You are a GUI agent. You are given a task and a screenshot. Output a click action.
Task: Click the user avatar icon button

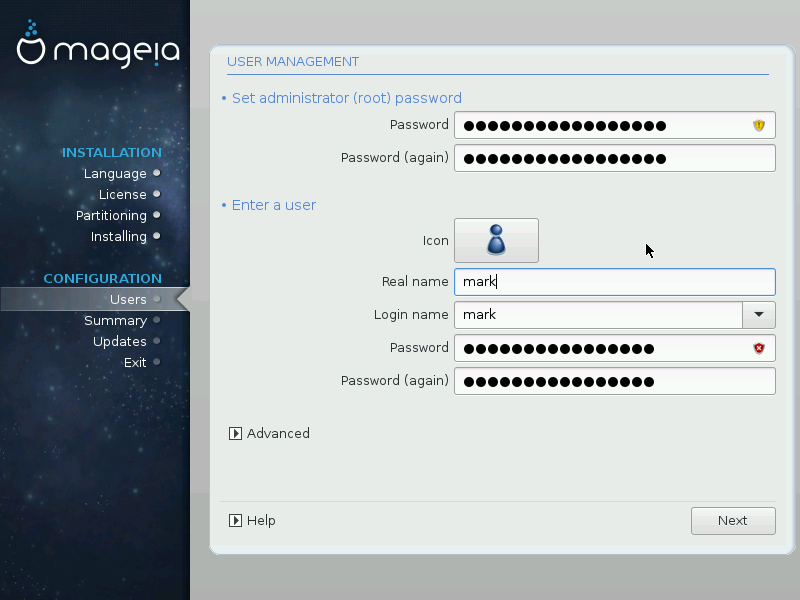coord(496,240)
